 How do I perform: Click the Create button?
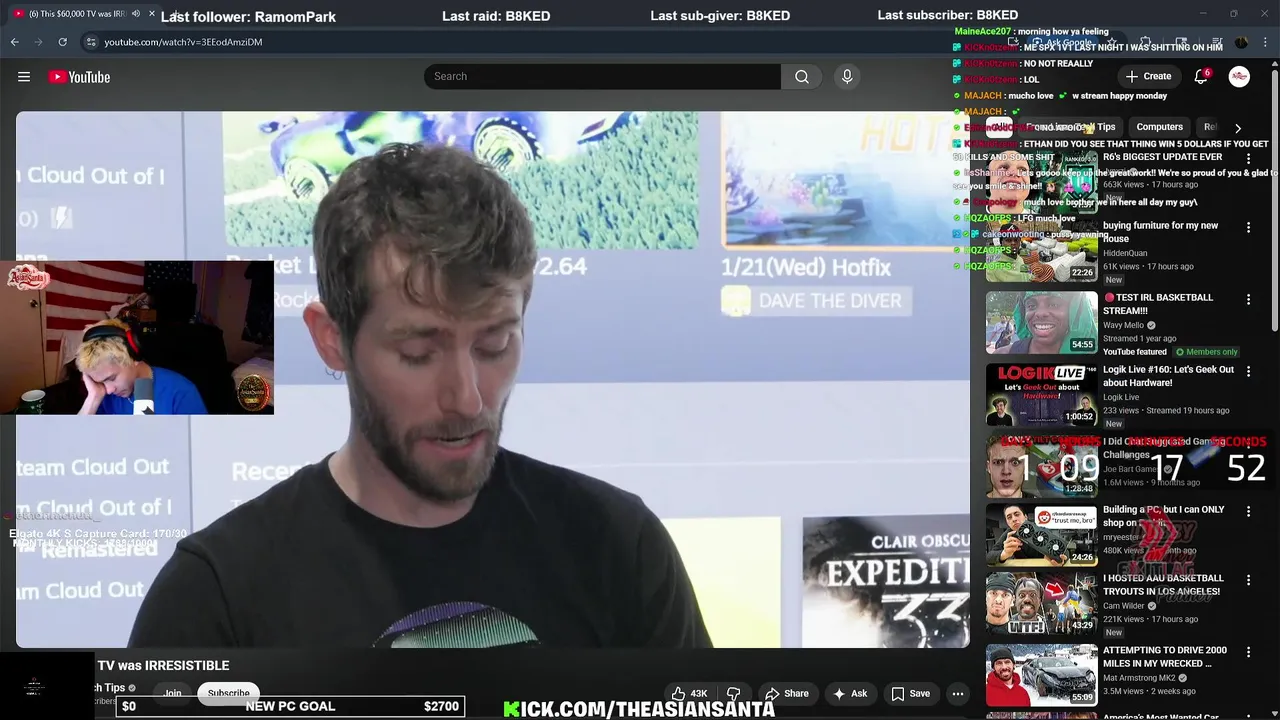point(1148,77)
